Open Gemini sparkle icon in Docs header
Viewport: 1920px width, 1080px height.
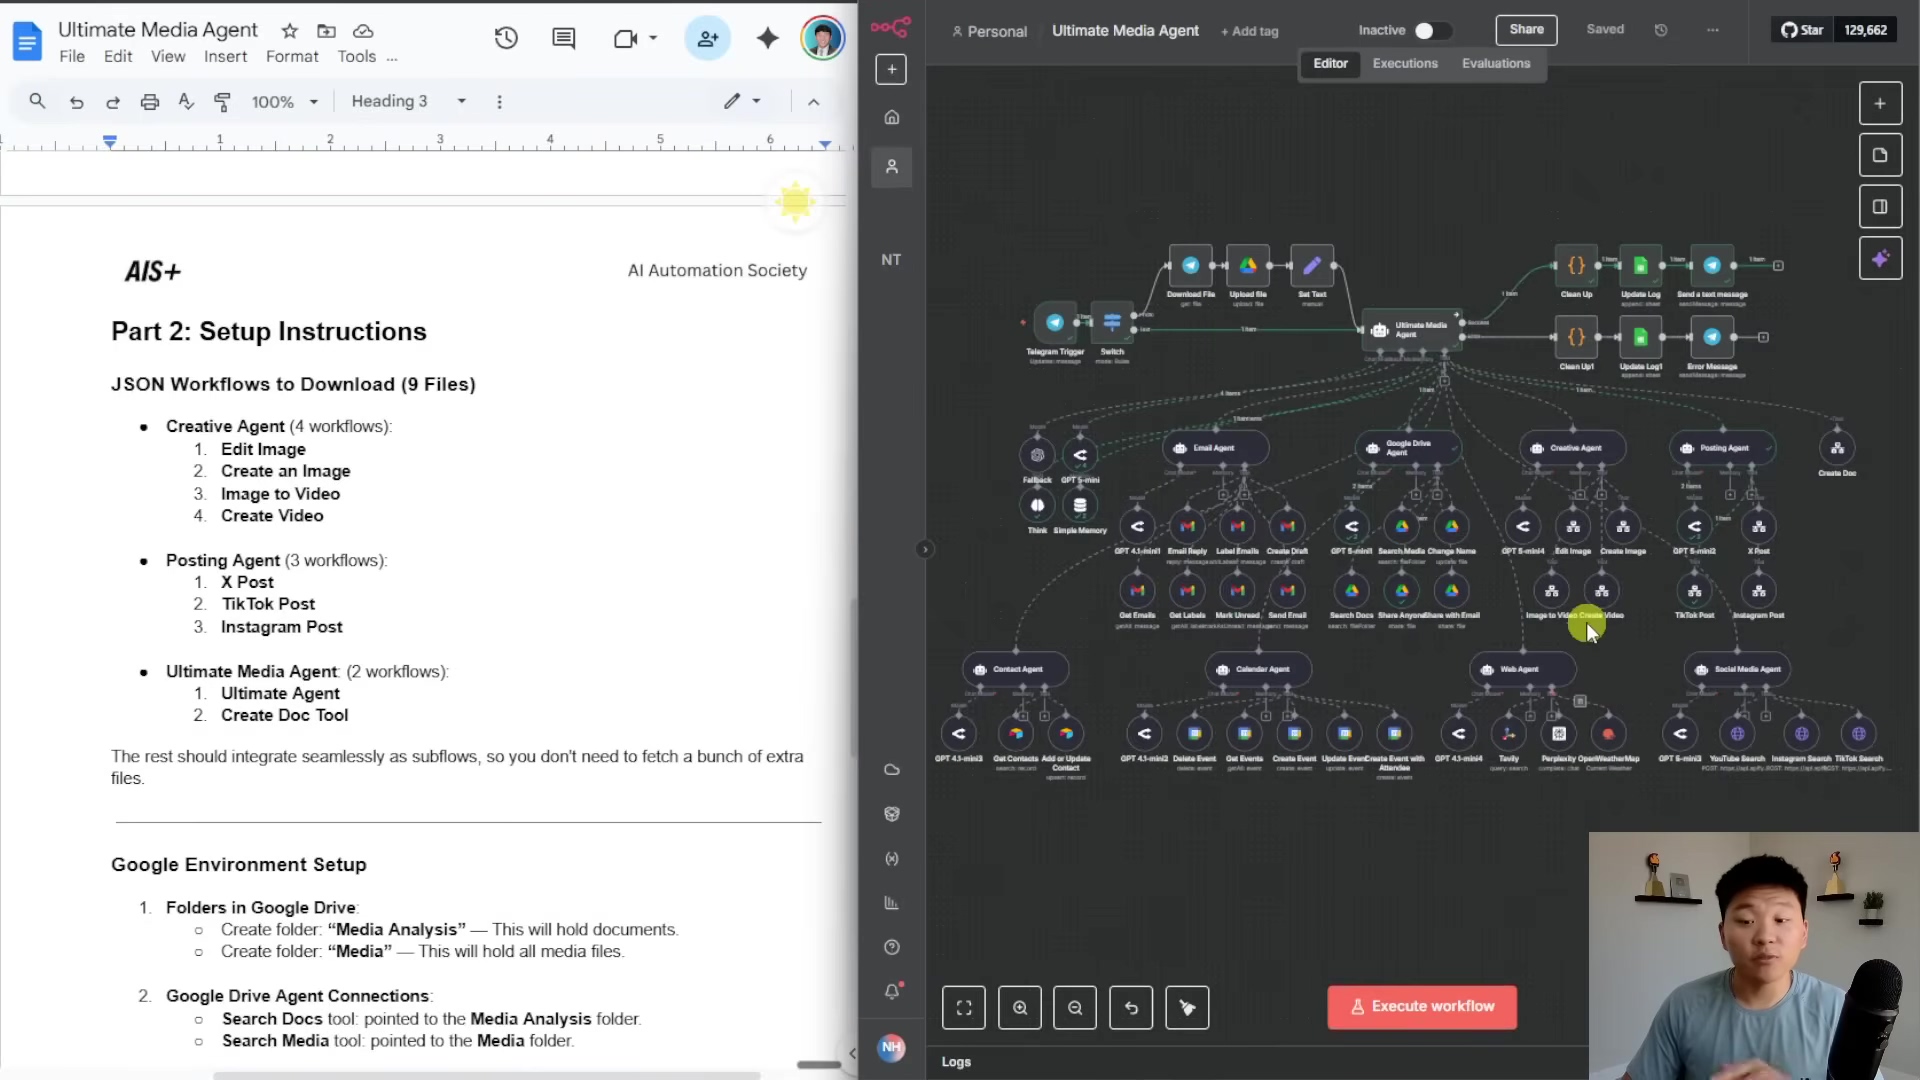tap(767, 39)
